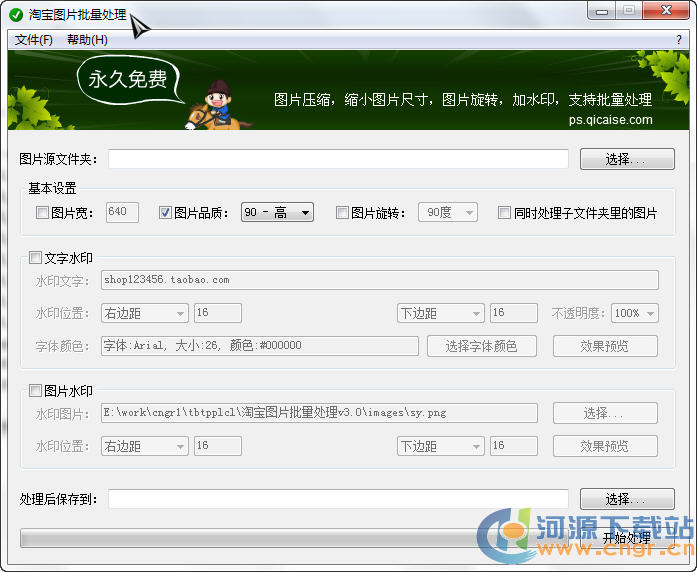This screenshot has width=697, height=572.
Task: Uncheck the 图片品质 checkbox
Action: 166,213
